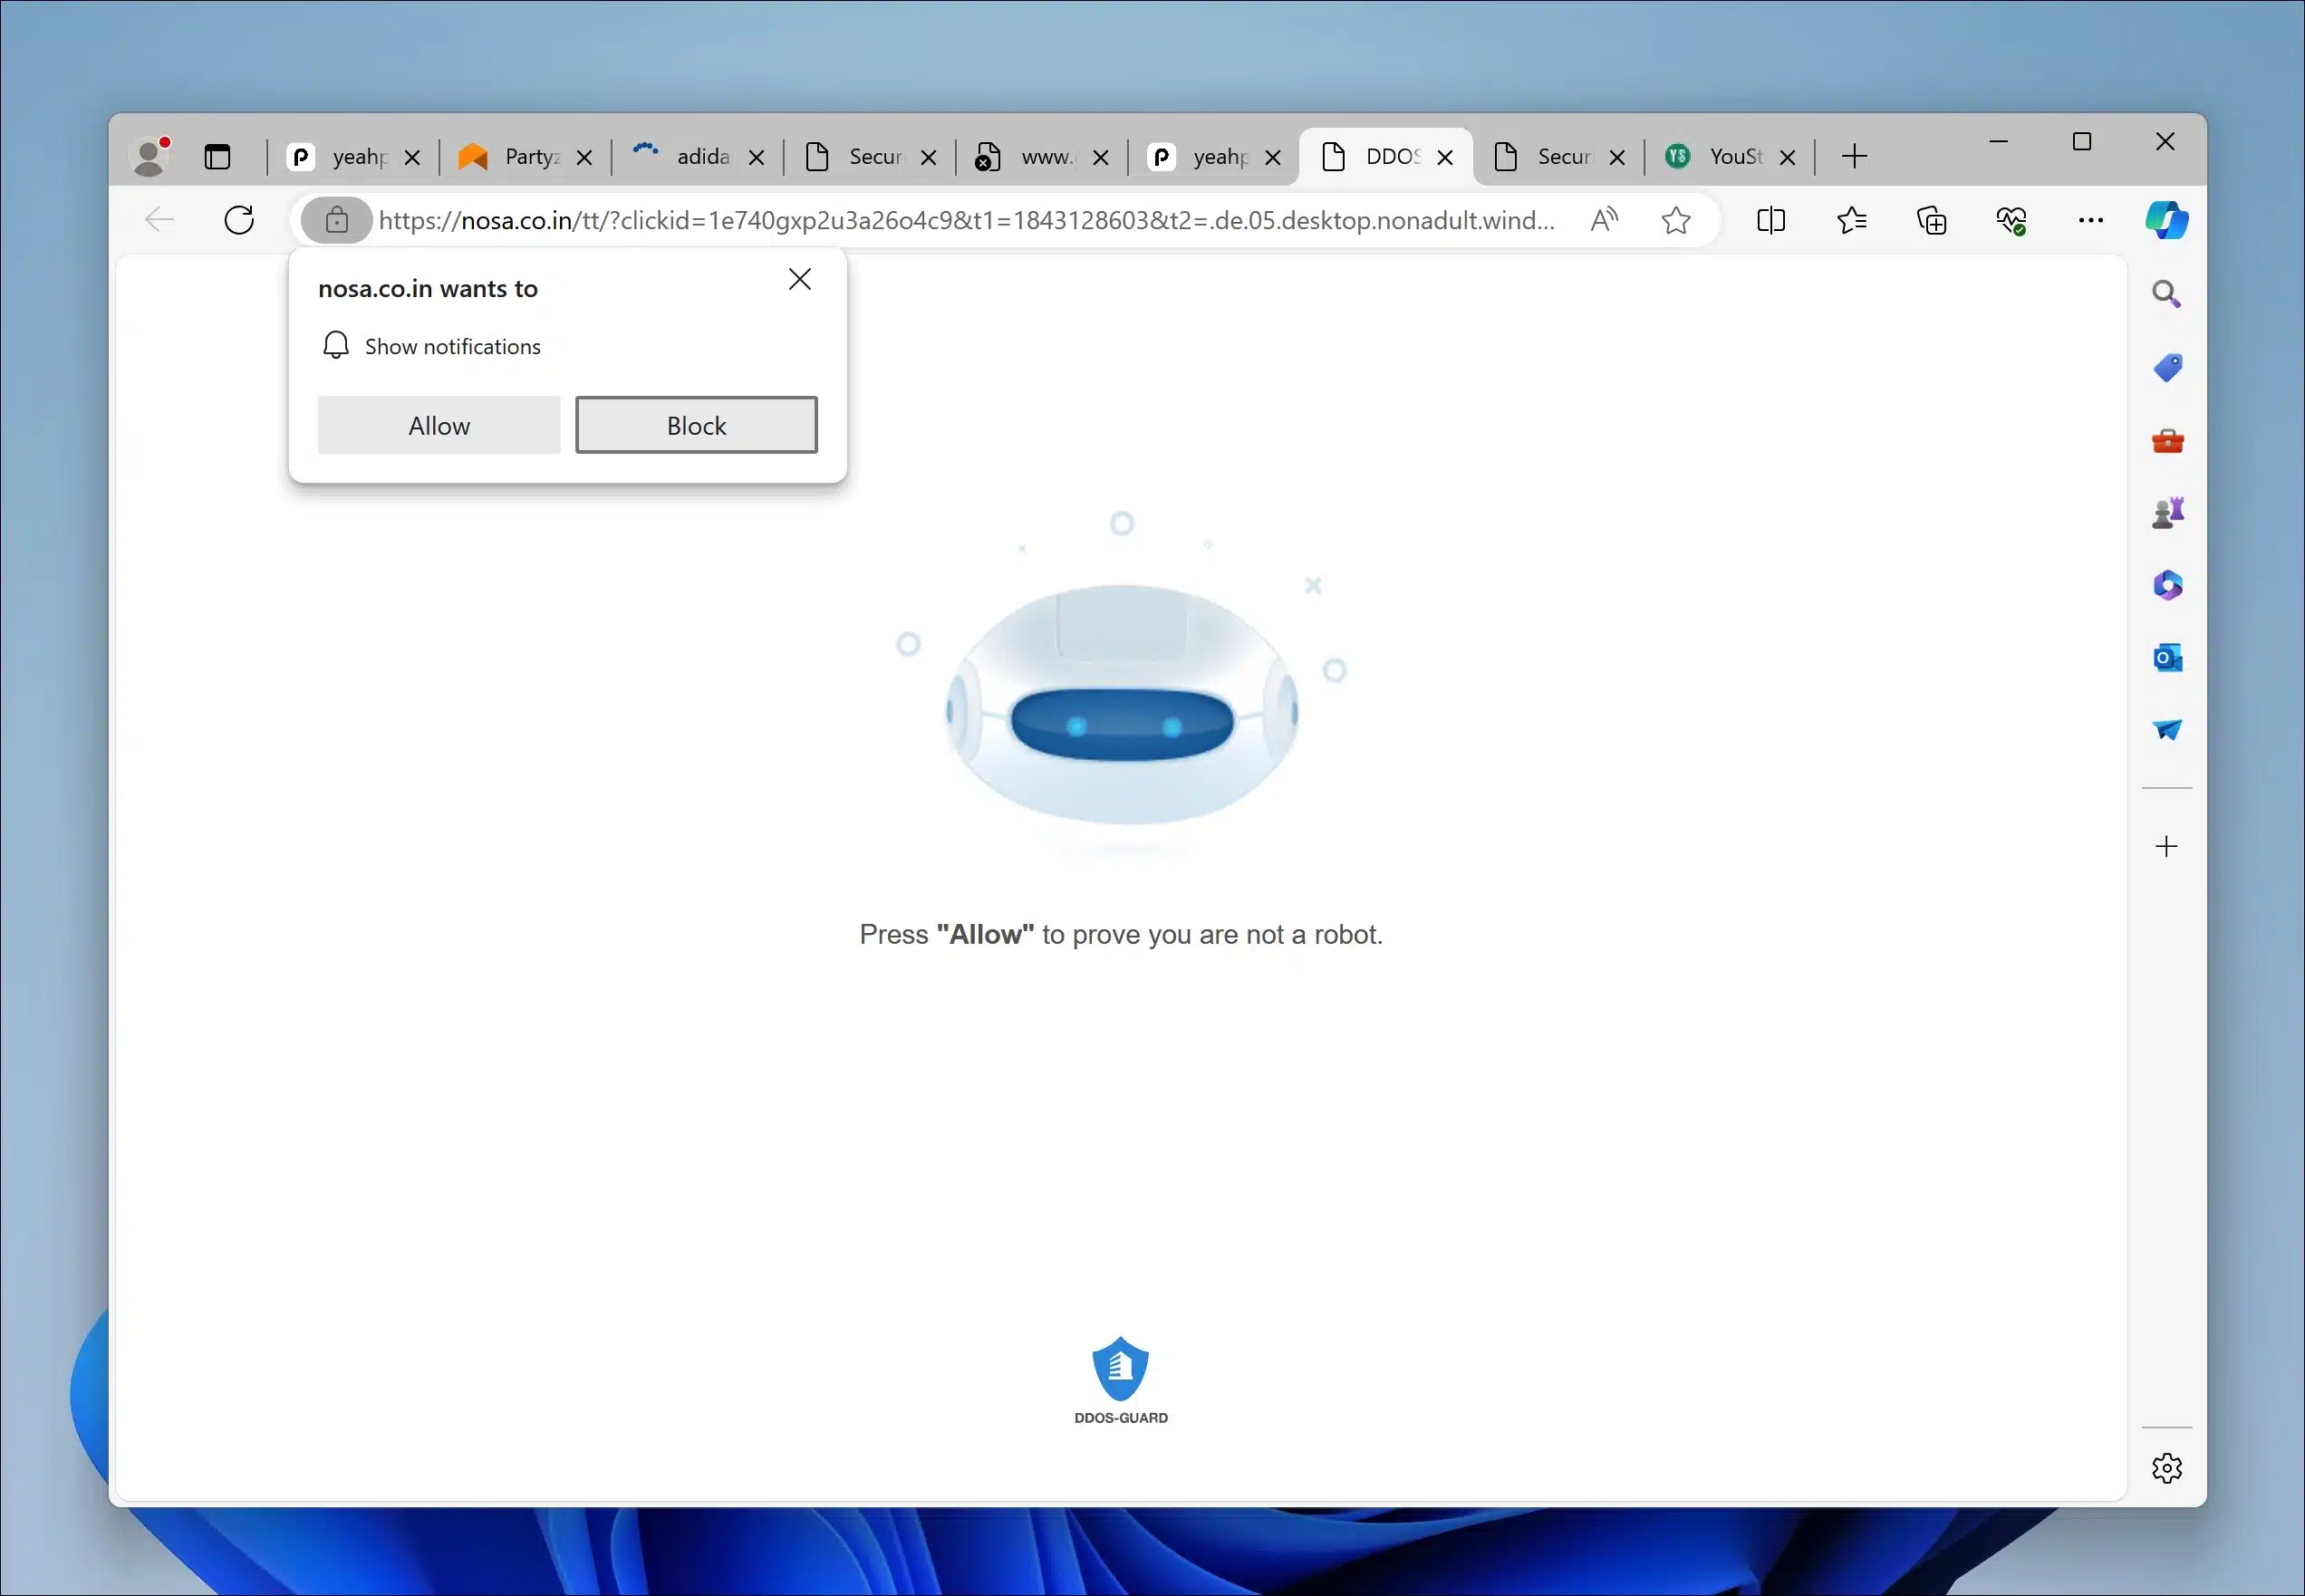Refresh the page with the reload icon
The width and height of the screenshot is (2305, 1596).
point(239,220)
